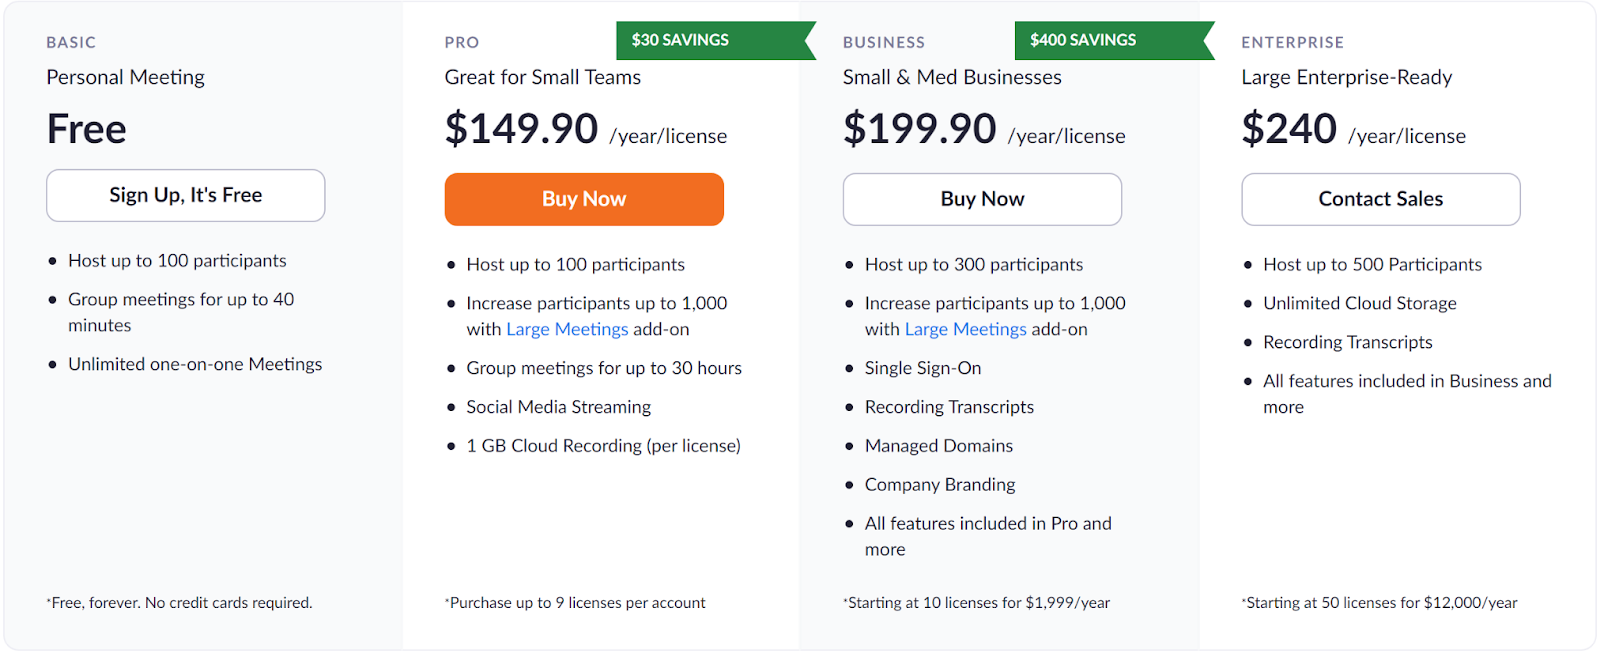Viewport: 1600px width, 651px height.
Task: Click the "Starting at 50 licenses" footnote
Action: 1381,603
